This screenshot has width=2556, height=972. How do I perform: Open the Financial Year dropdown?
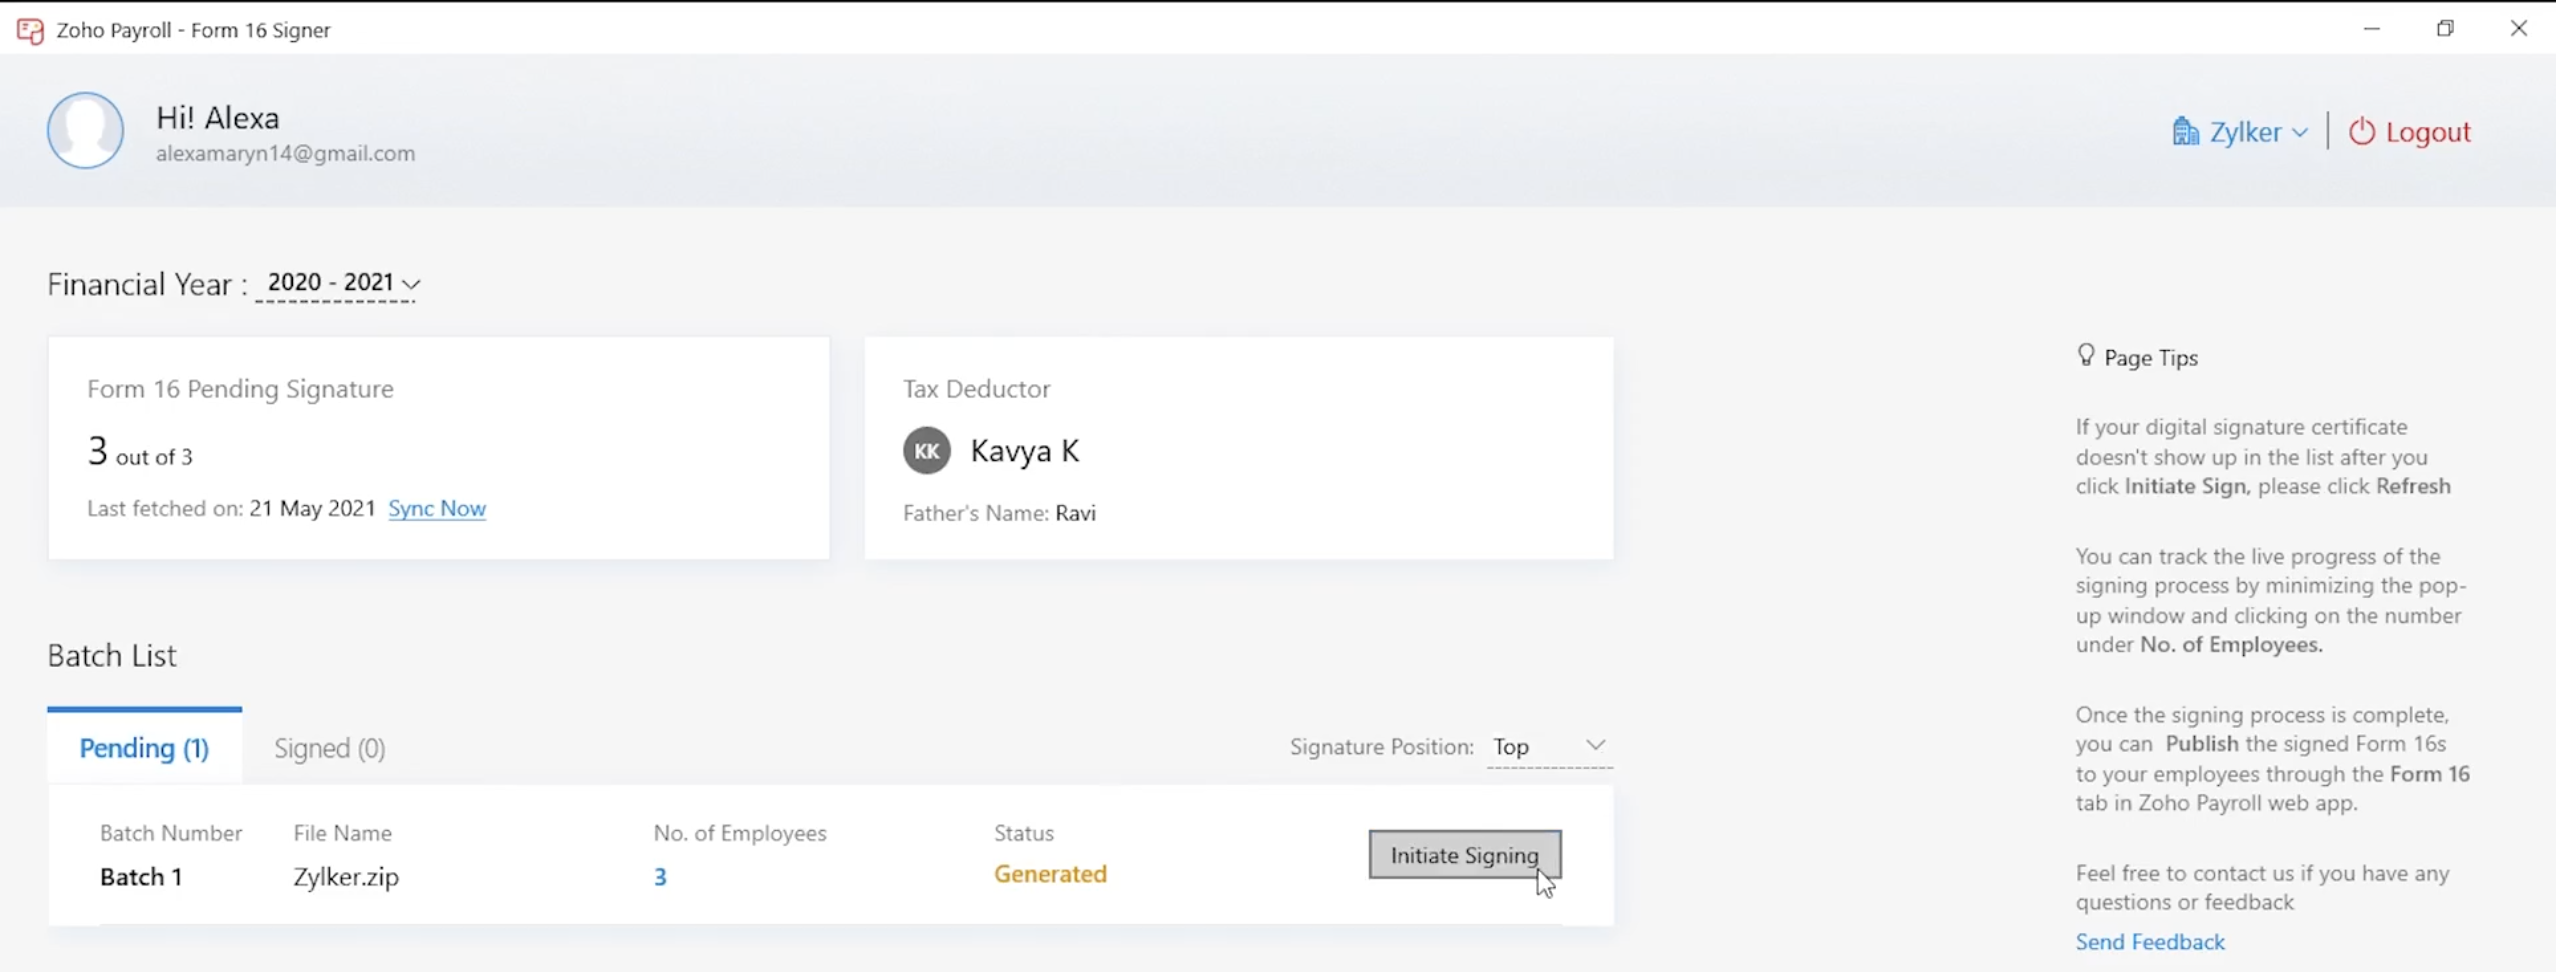342,284
